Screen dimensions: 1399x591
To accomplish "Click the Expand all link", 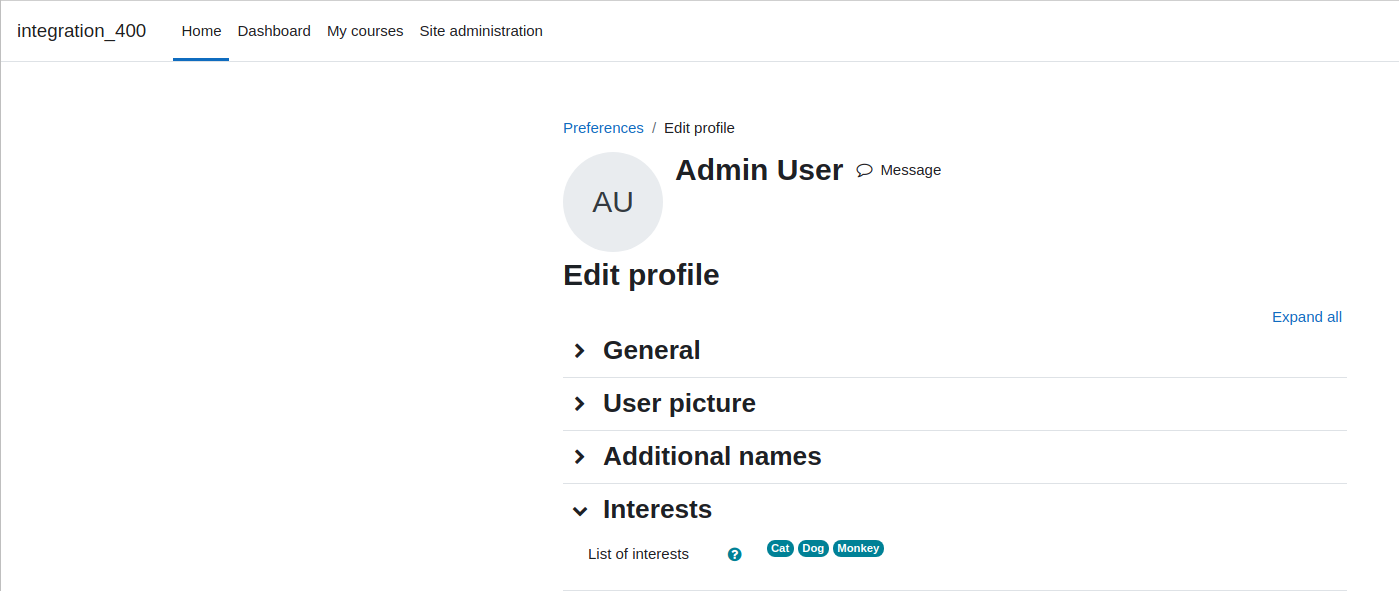I will tap(1307, 317).
